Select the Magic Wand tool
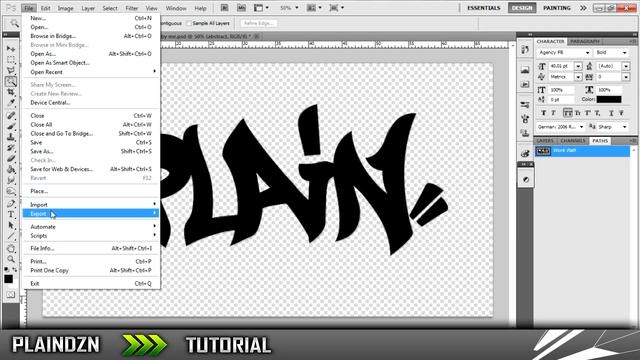This screenshot has height=360, width=640. click(11, 82)
